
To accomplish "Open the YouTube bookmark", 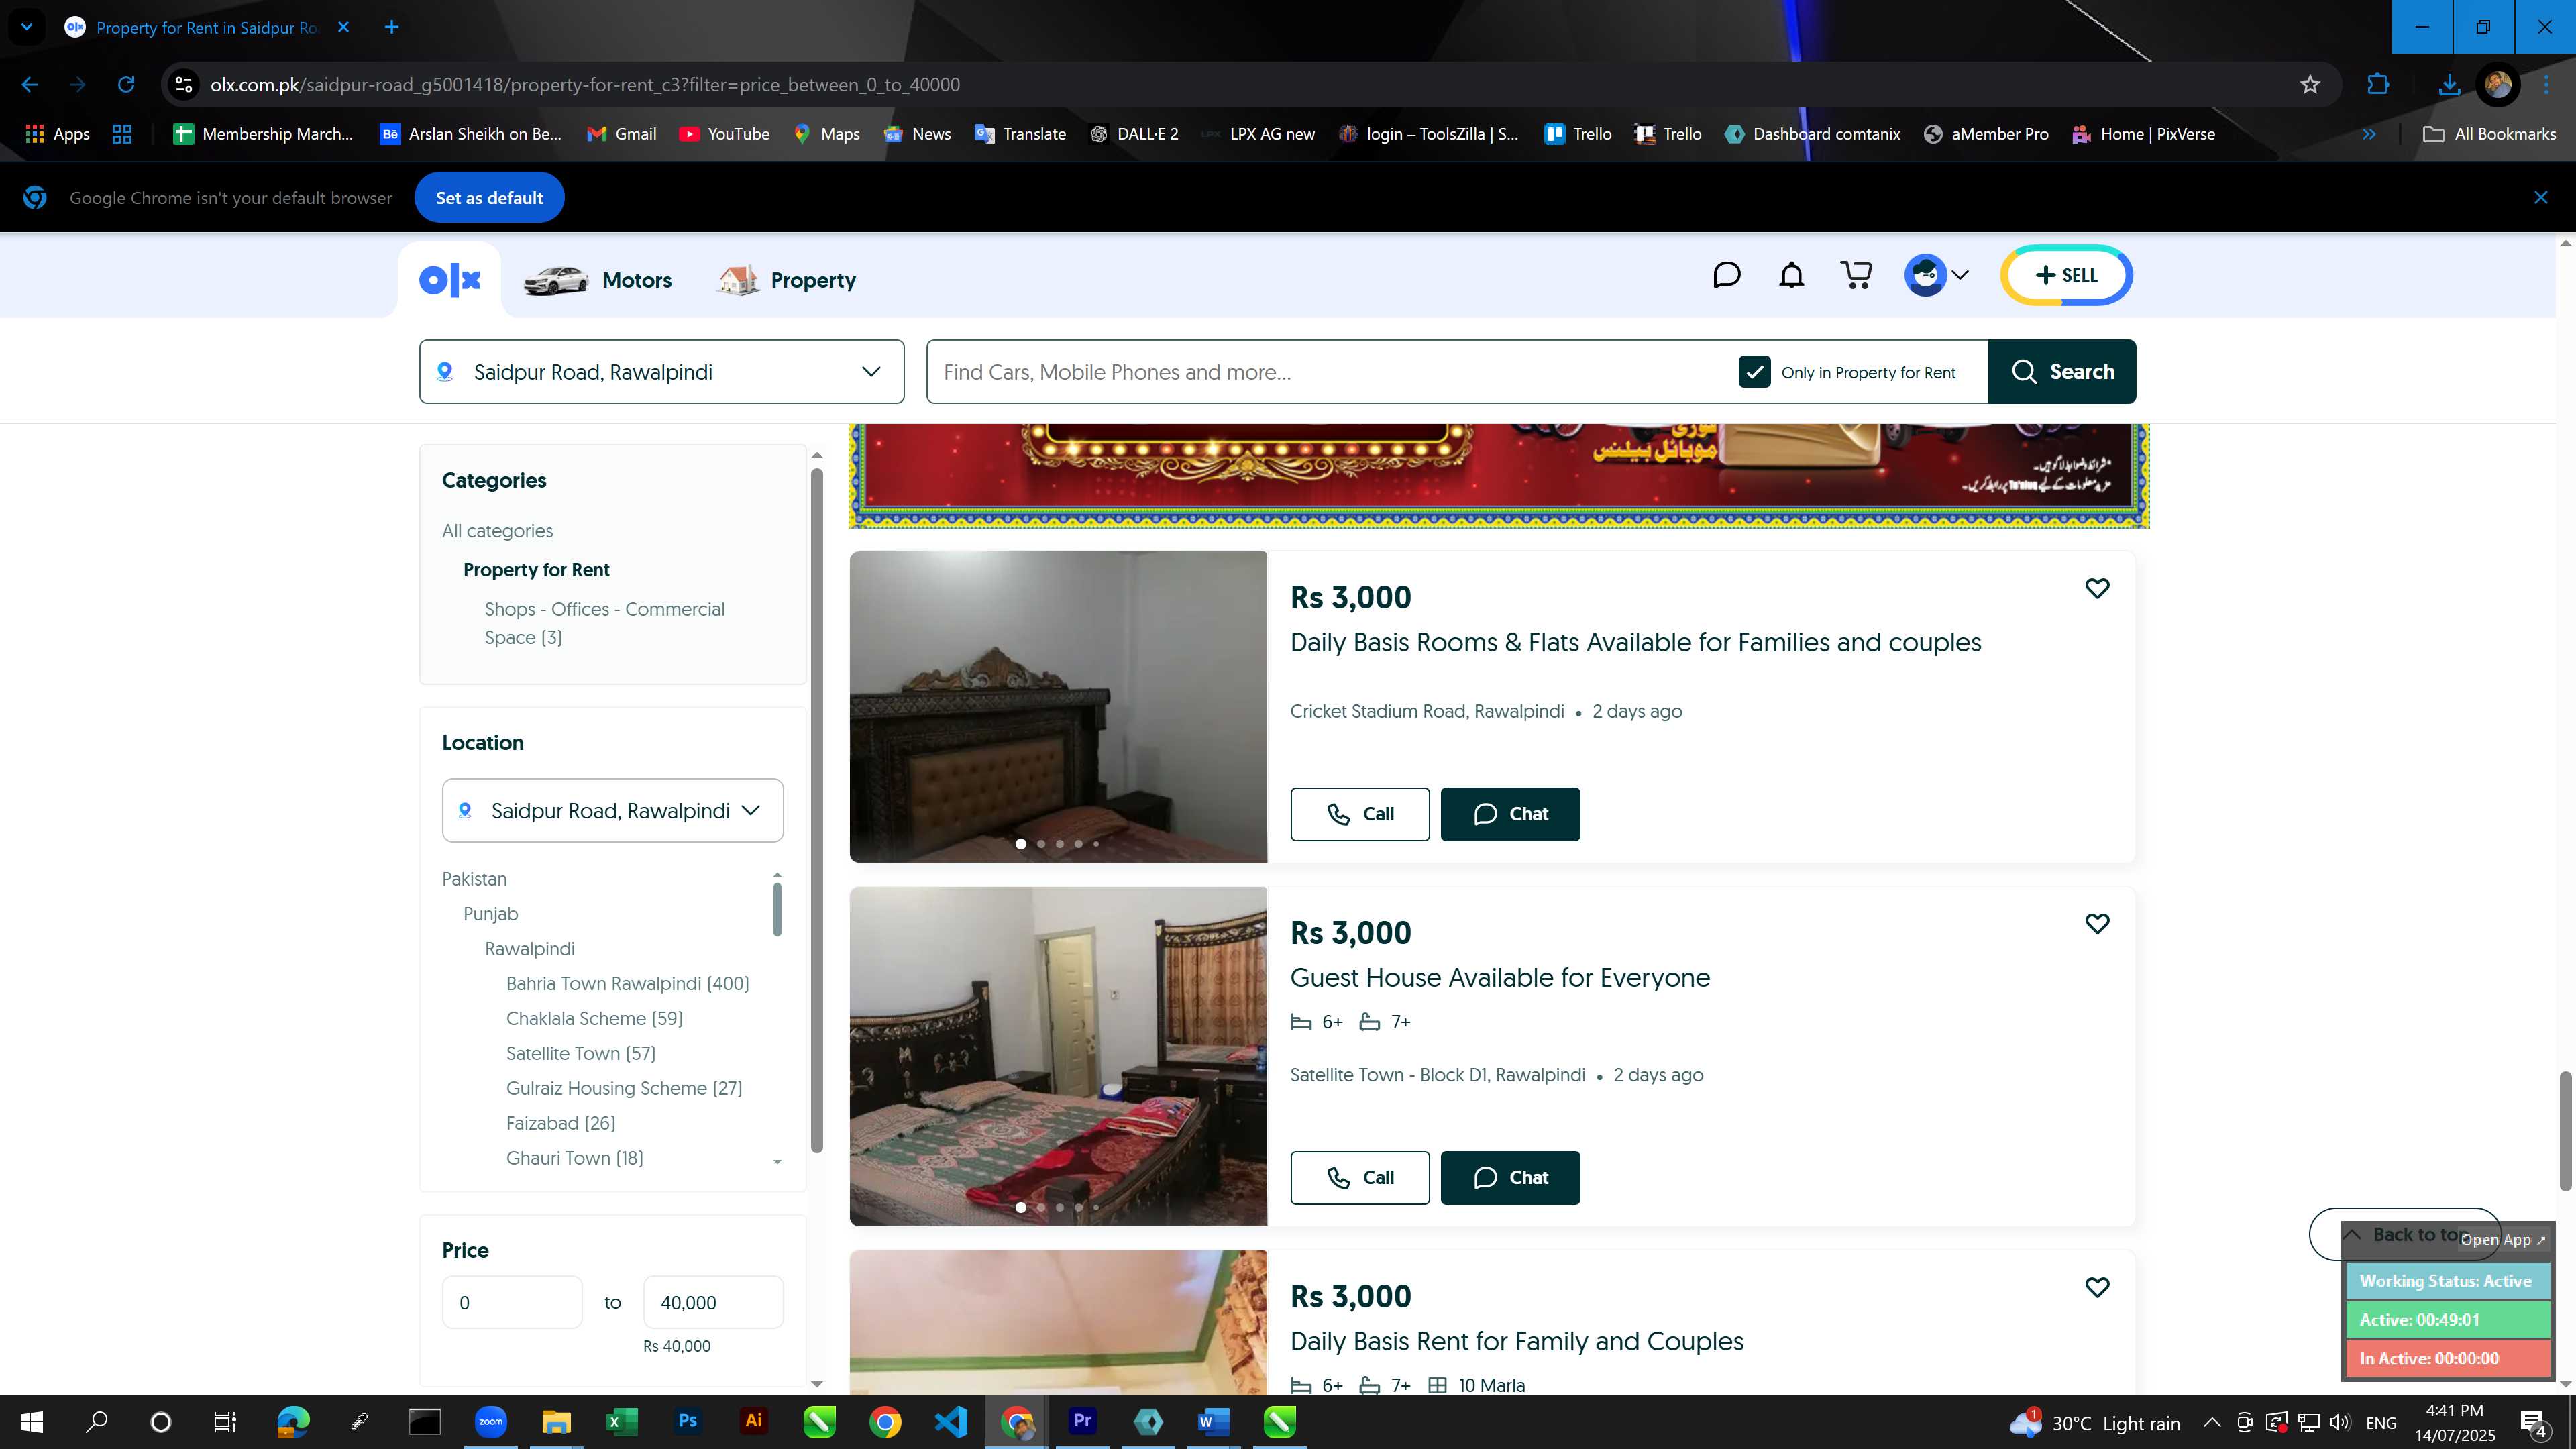I will point(724,134).
